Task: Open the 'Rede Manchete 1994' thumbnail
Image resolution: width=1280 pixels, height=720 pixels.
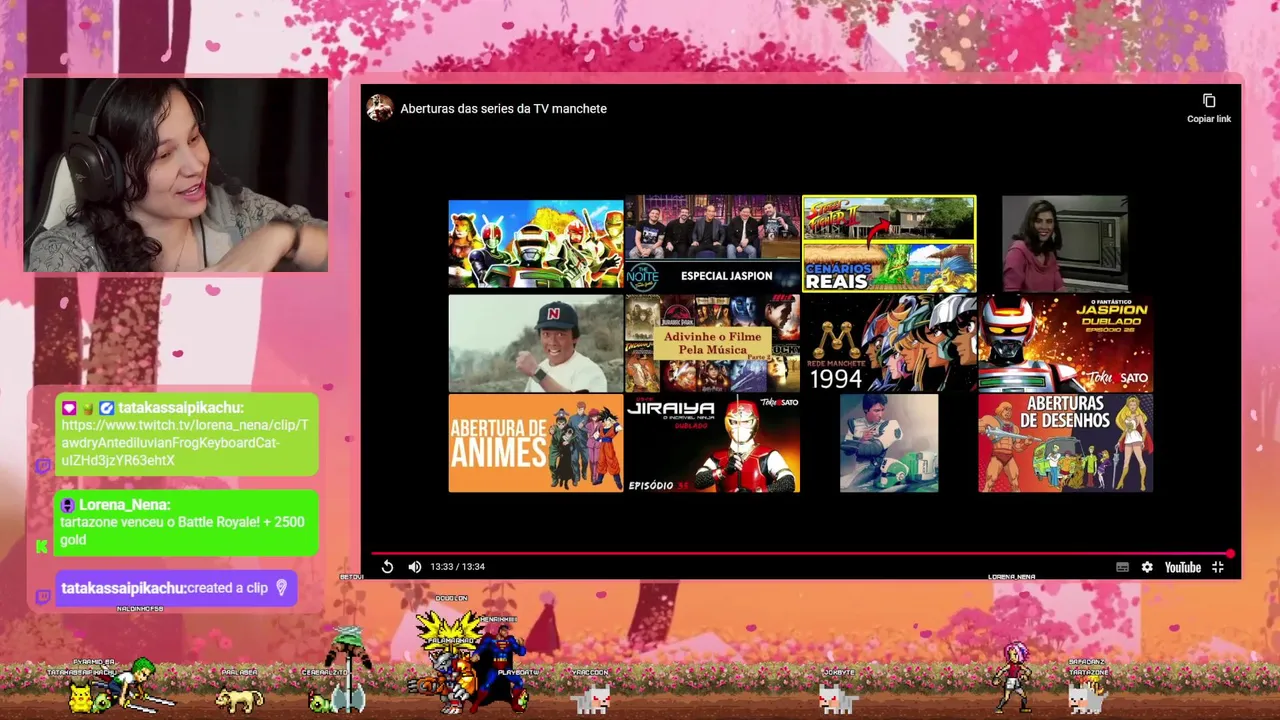Action: tap(889, 343)
